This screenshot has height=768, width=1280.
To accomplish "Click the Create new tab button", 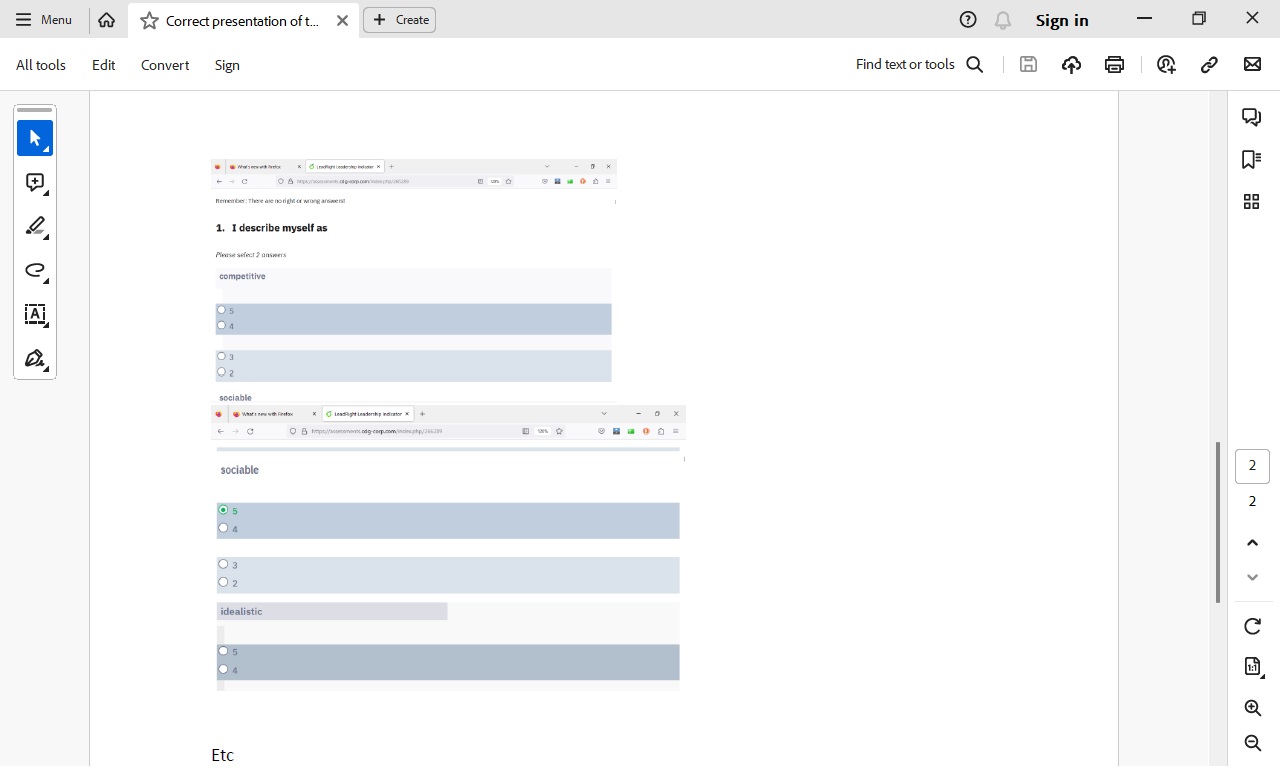I will point(400,20).
